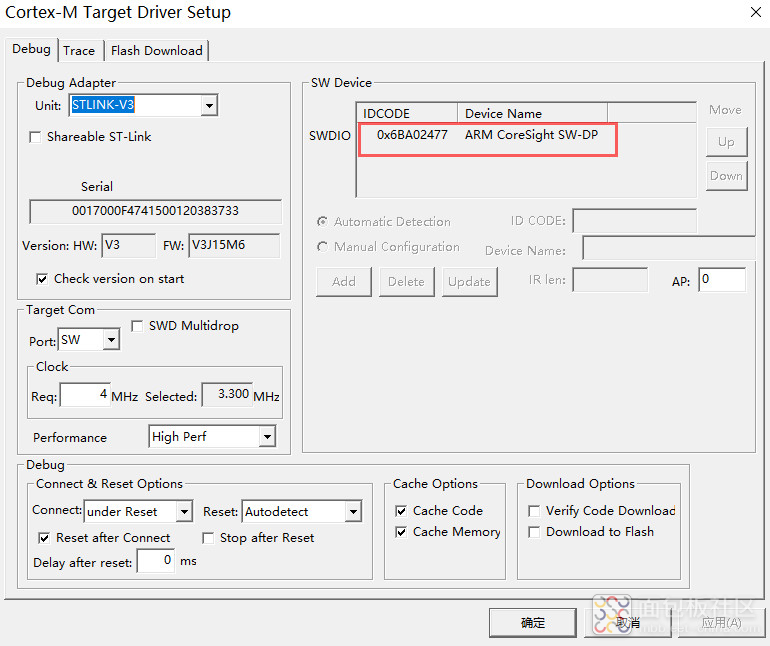Enable SWD Multidrop option
The width and height of the screenshot is (770, 646).
pyautogui.click(x=138, y=326)
